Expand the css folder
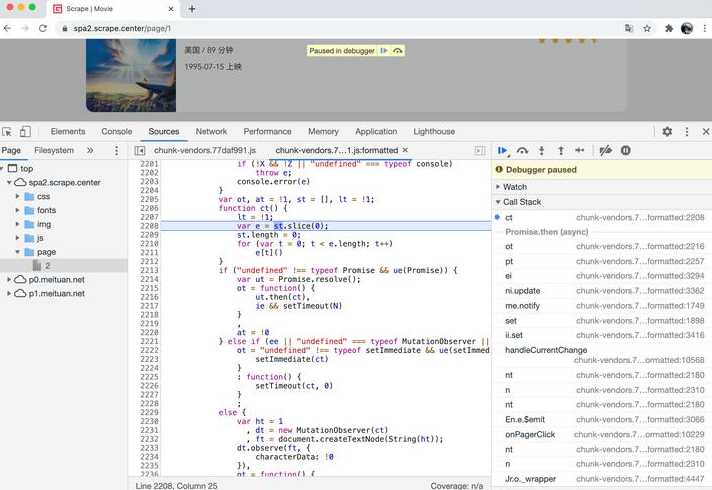Screen dimensions: 712x490 pos(17,196)
